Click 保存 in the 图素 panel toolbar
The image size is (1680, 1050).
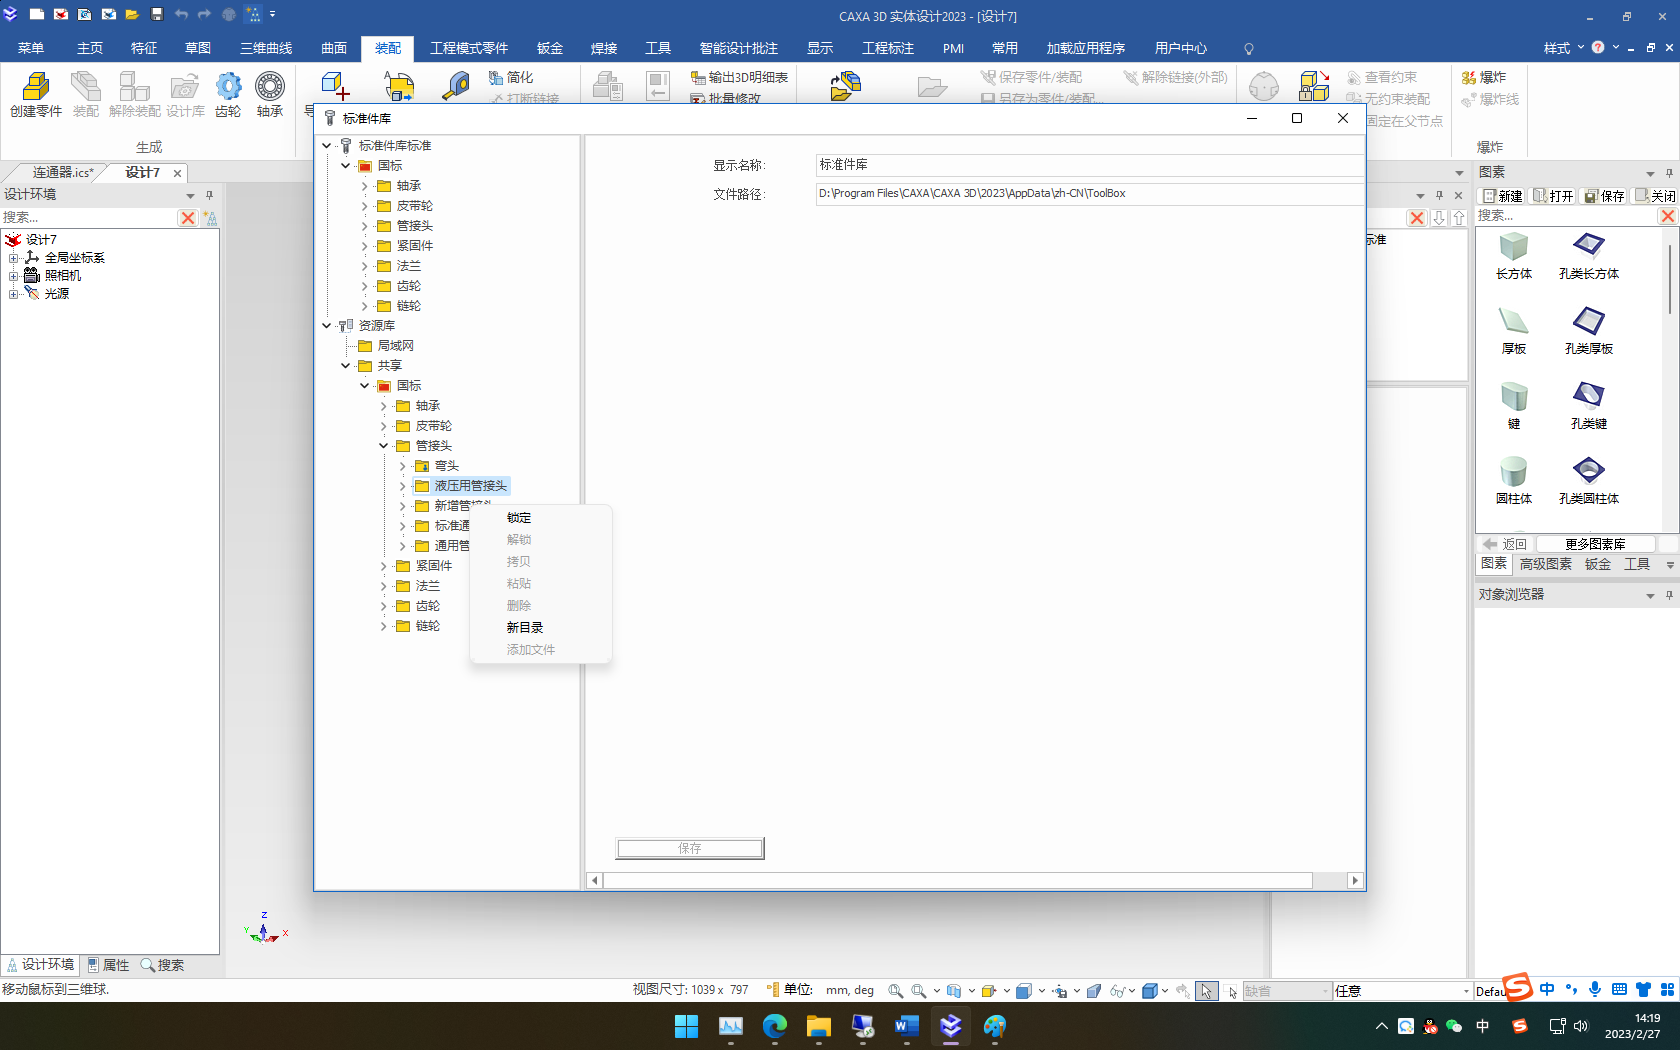tap(1605, 196)
